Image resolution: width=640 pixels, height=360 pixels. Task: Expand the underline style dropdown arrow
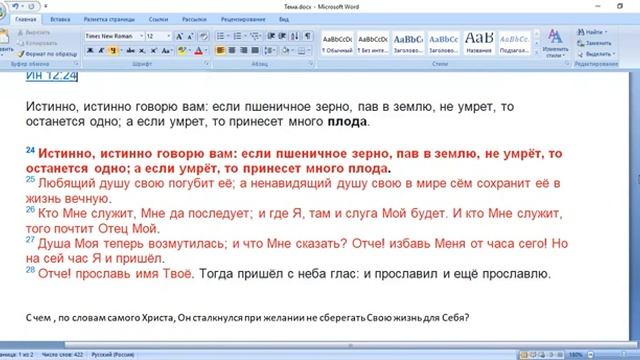click(x=121, y=51)
